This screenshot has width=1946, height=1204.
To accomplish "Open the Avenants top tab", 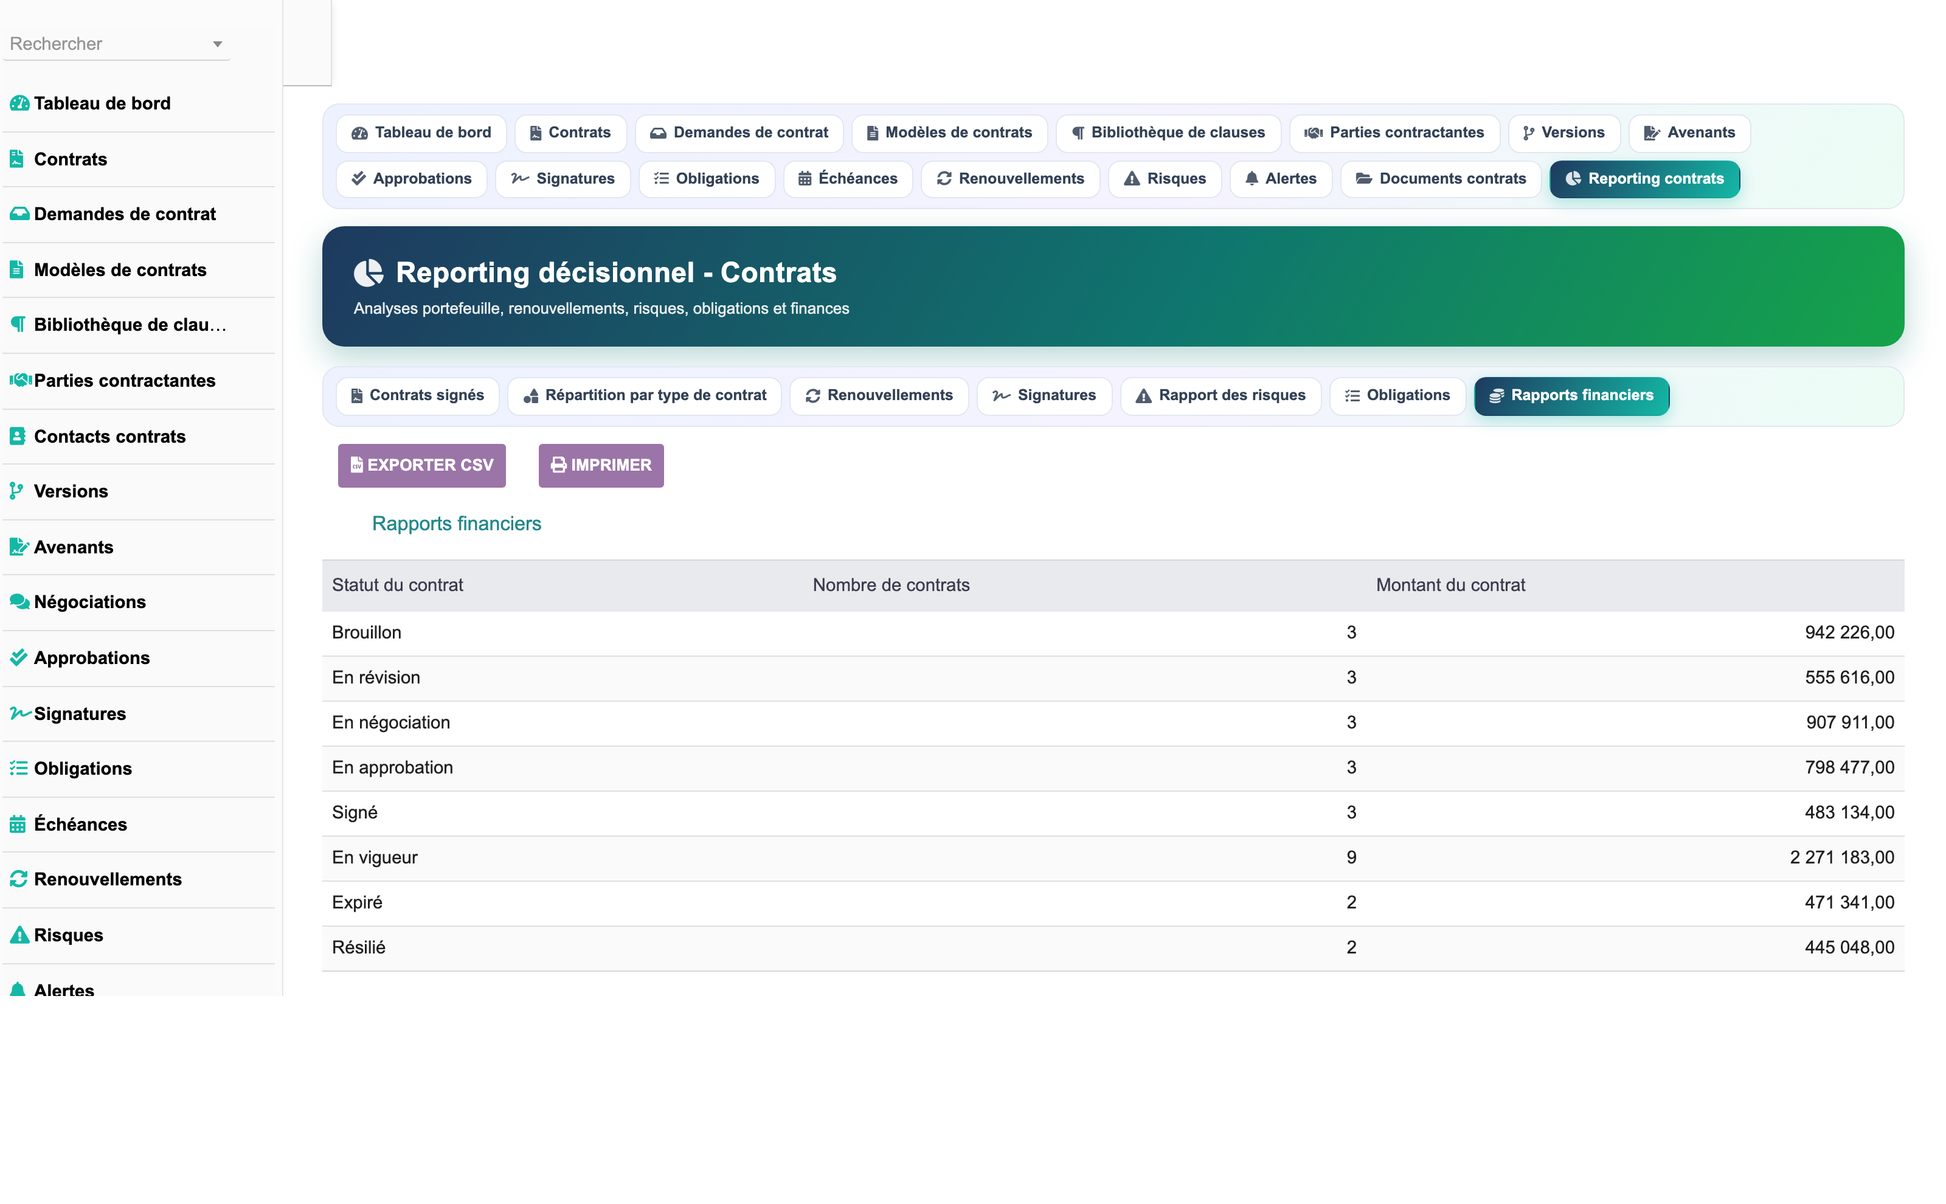I will (1689, 133).
